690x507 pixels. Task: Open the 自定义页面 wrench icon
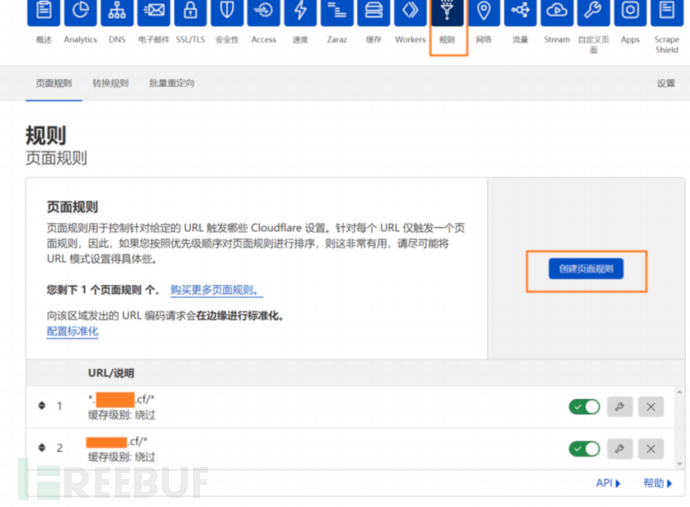(x=594, y=12)
